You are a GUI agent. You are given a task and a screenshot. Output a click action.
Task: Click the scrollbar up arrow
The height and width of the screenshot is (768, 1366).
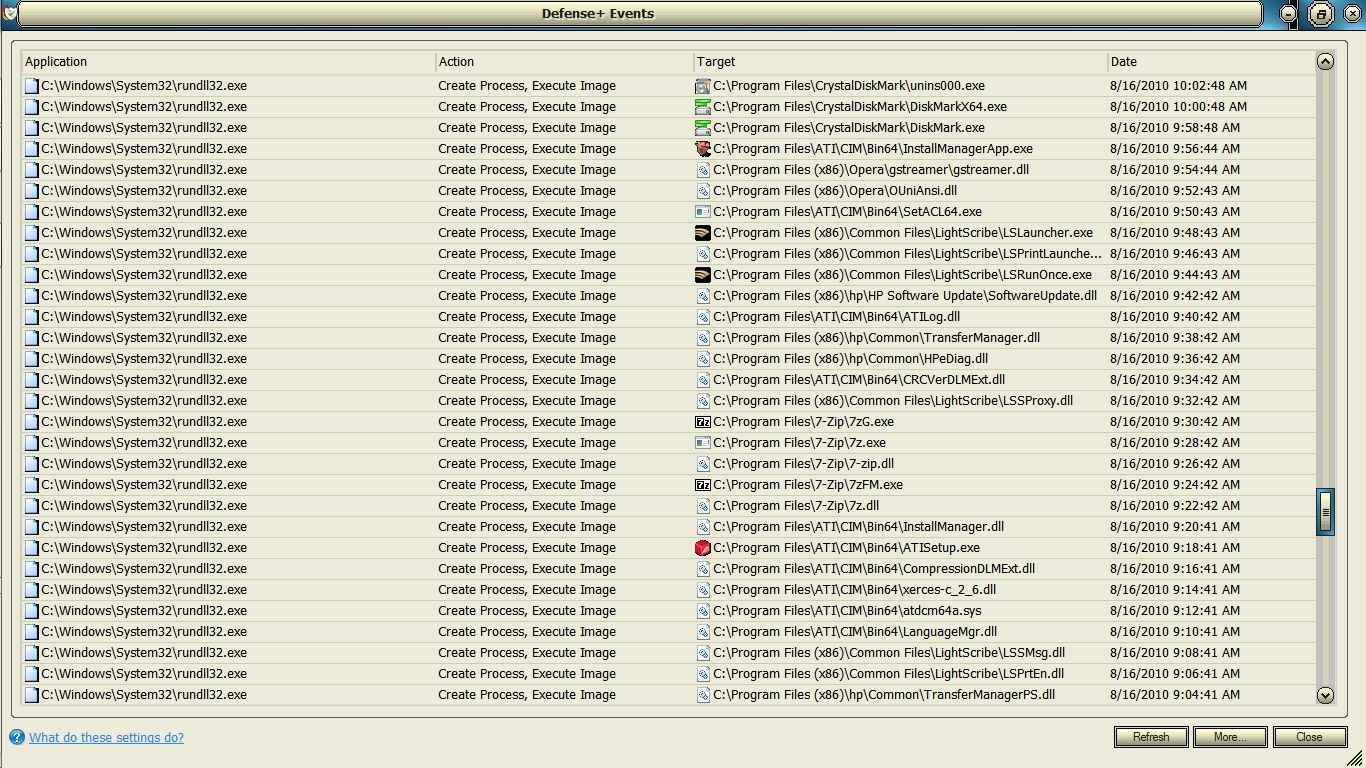coord(1325,62)
